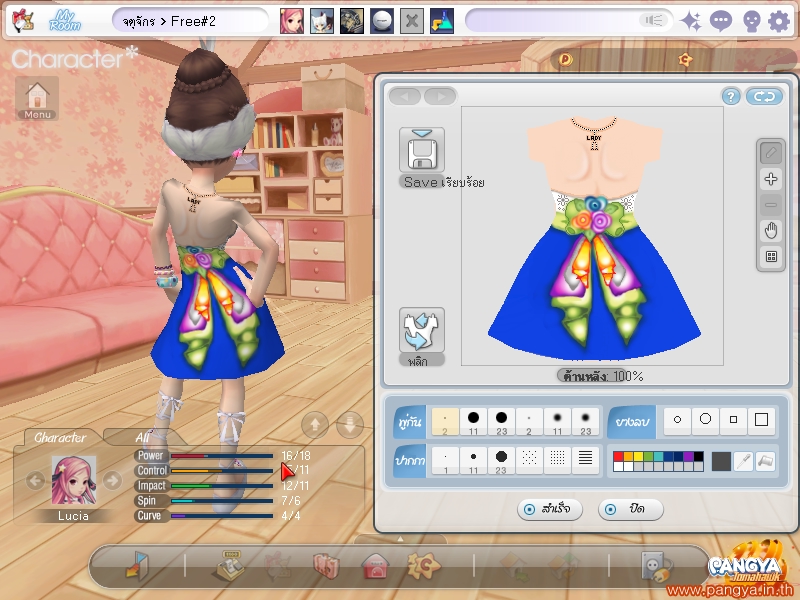This screenshot has height=600, width=800.
Task: Open My Room from the top bar
Action: pyautogui.click(x=65, y=21)
